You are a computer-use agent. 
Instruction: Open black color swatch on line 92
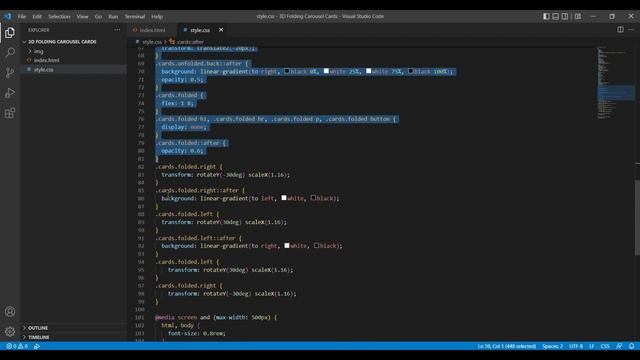(x=316, y=246)
